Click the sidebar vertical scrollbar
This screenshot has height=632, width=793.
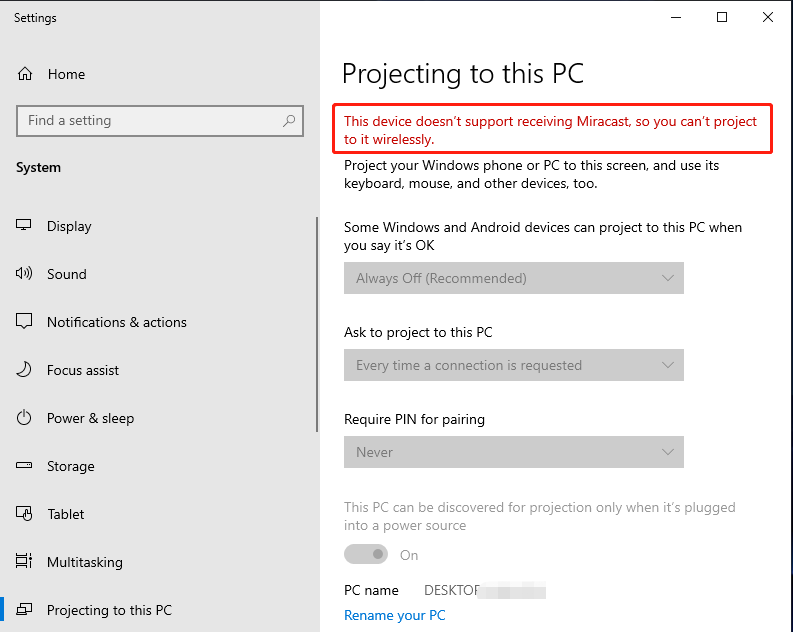(317, 325)
